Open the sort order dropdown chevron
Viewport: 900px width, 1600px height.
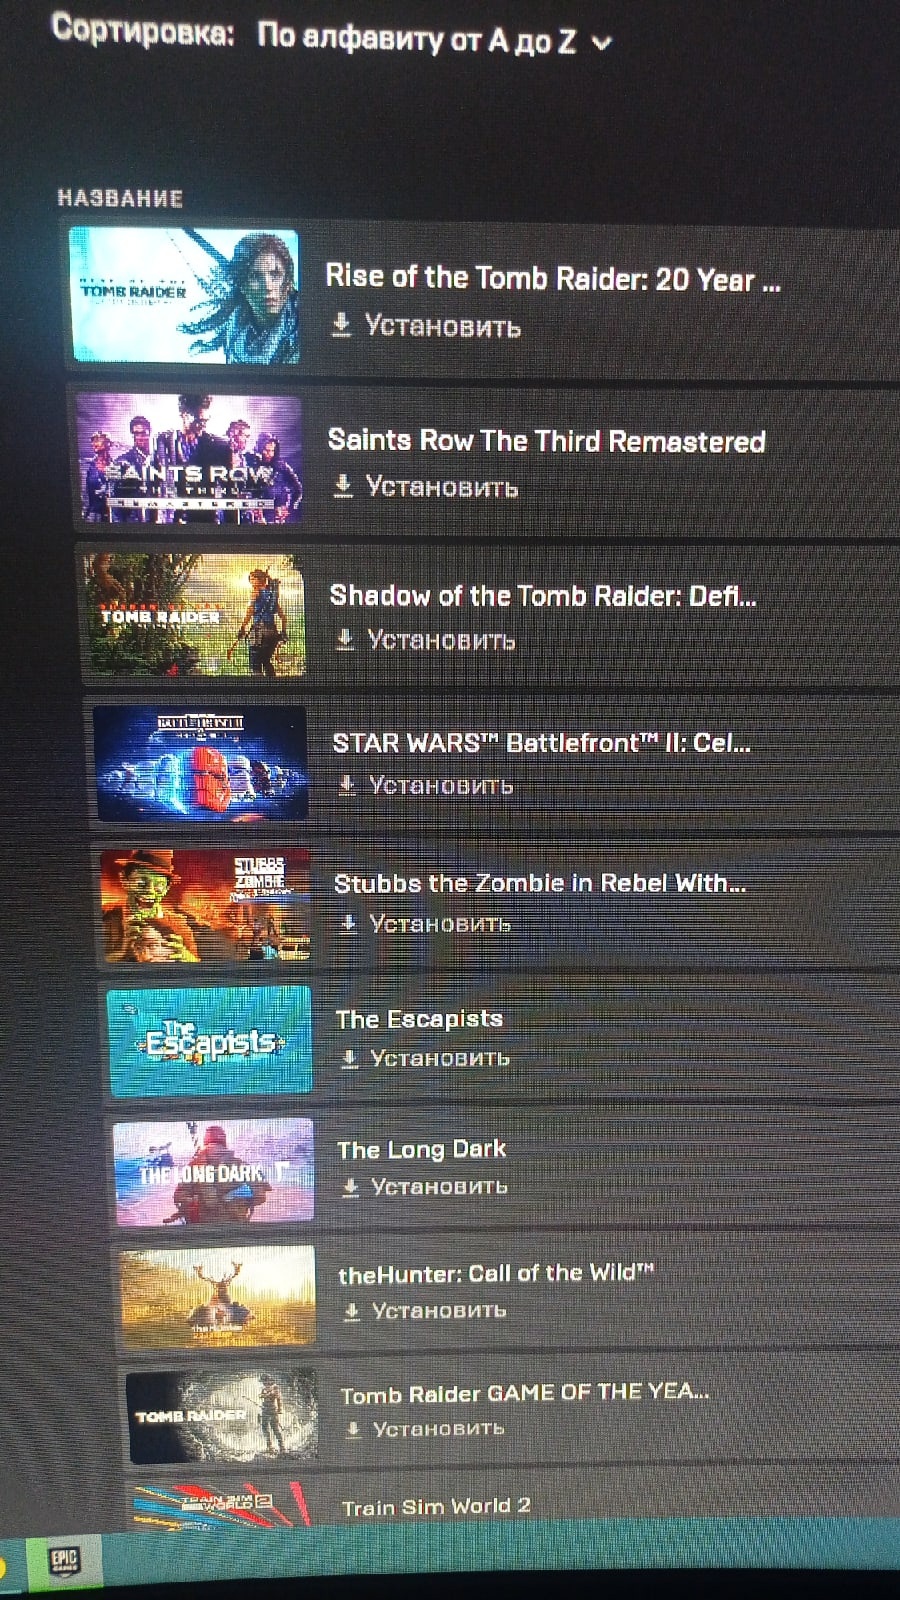(x=602, y=43)
